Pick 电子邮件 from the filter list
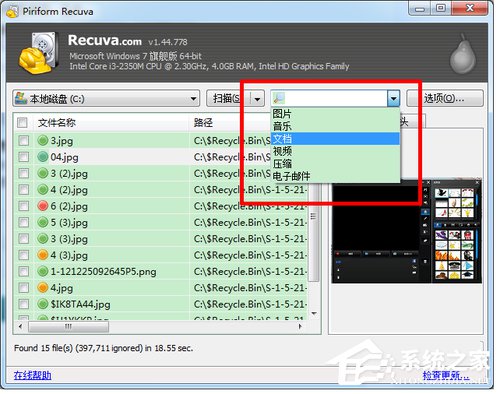This screenshot has height=394, width=500. [335, 176]
